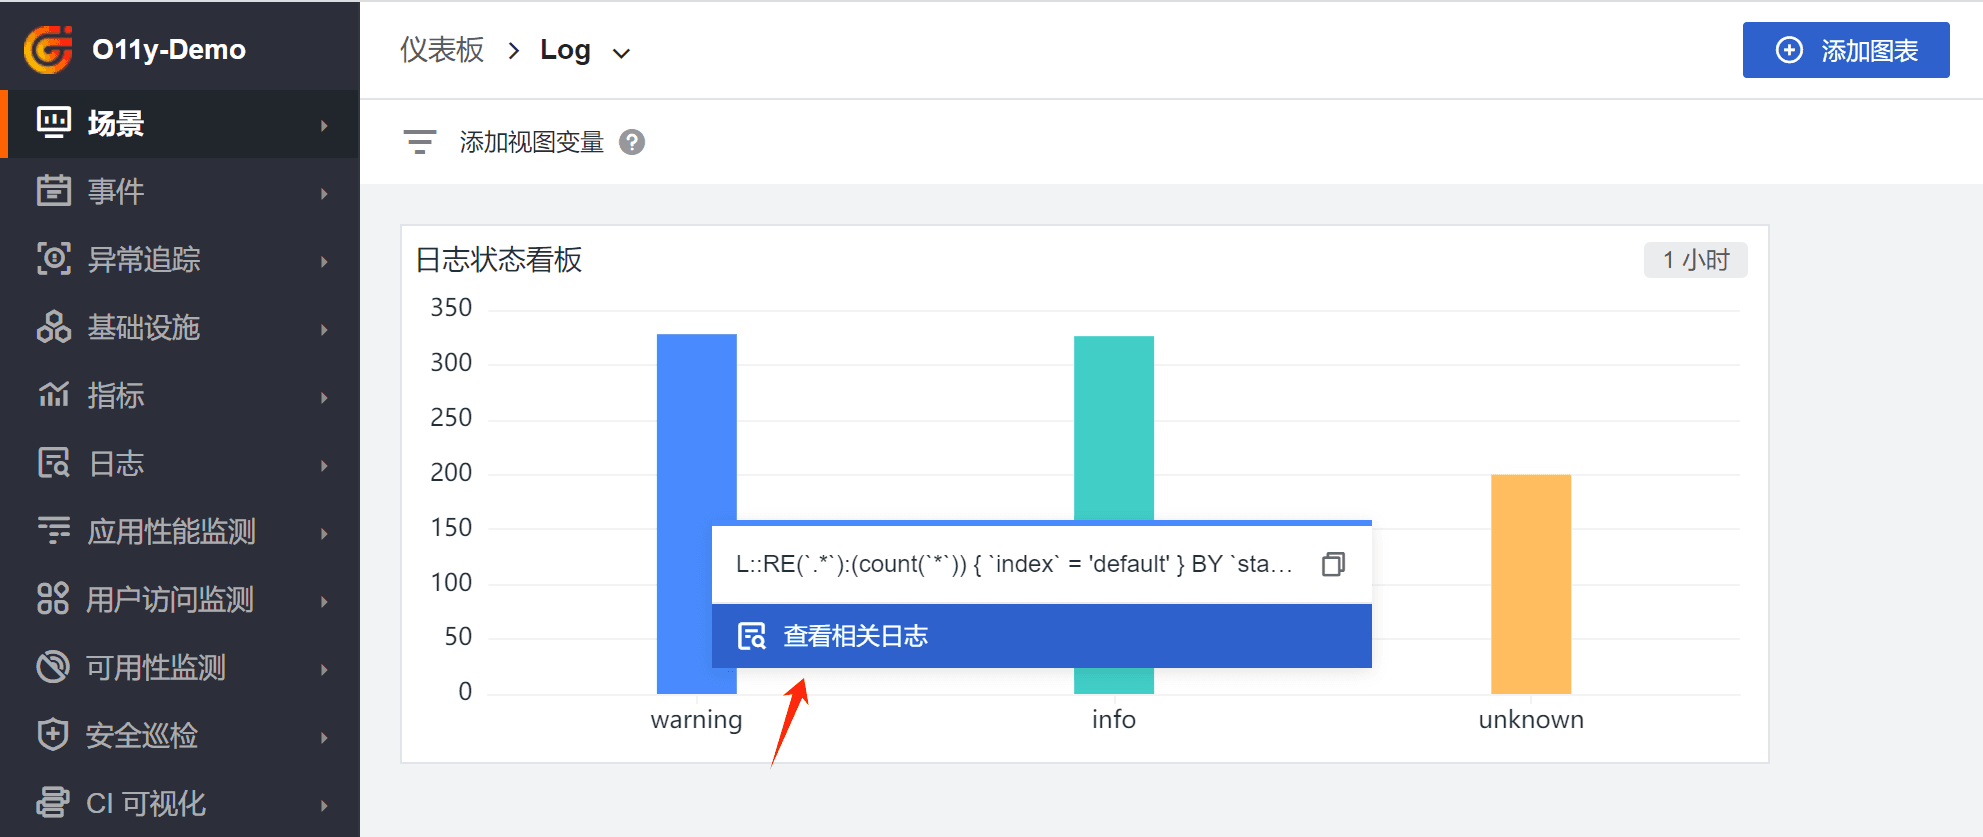Open the 指标 metrics chart icon
This screenshot has height=837, width=1983.
tap(53, 395)
